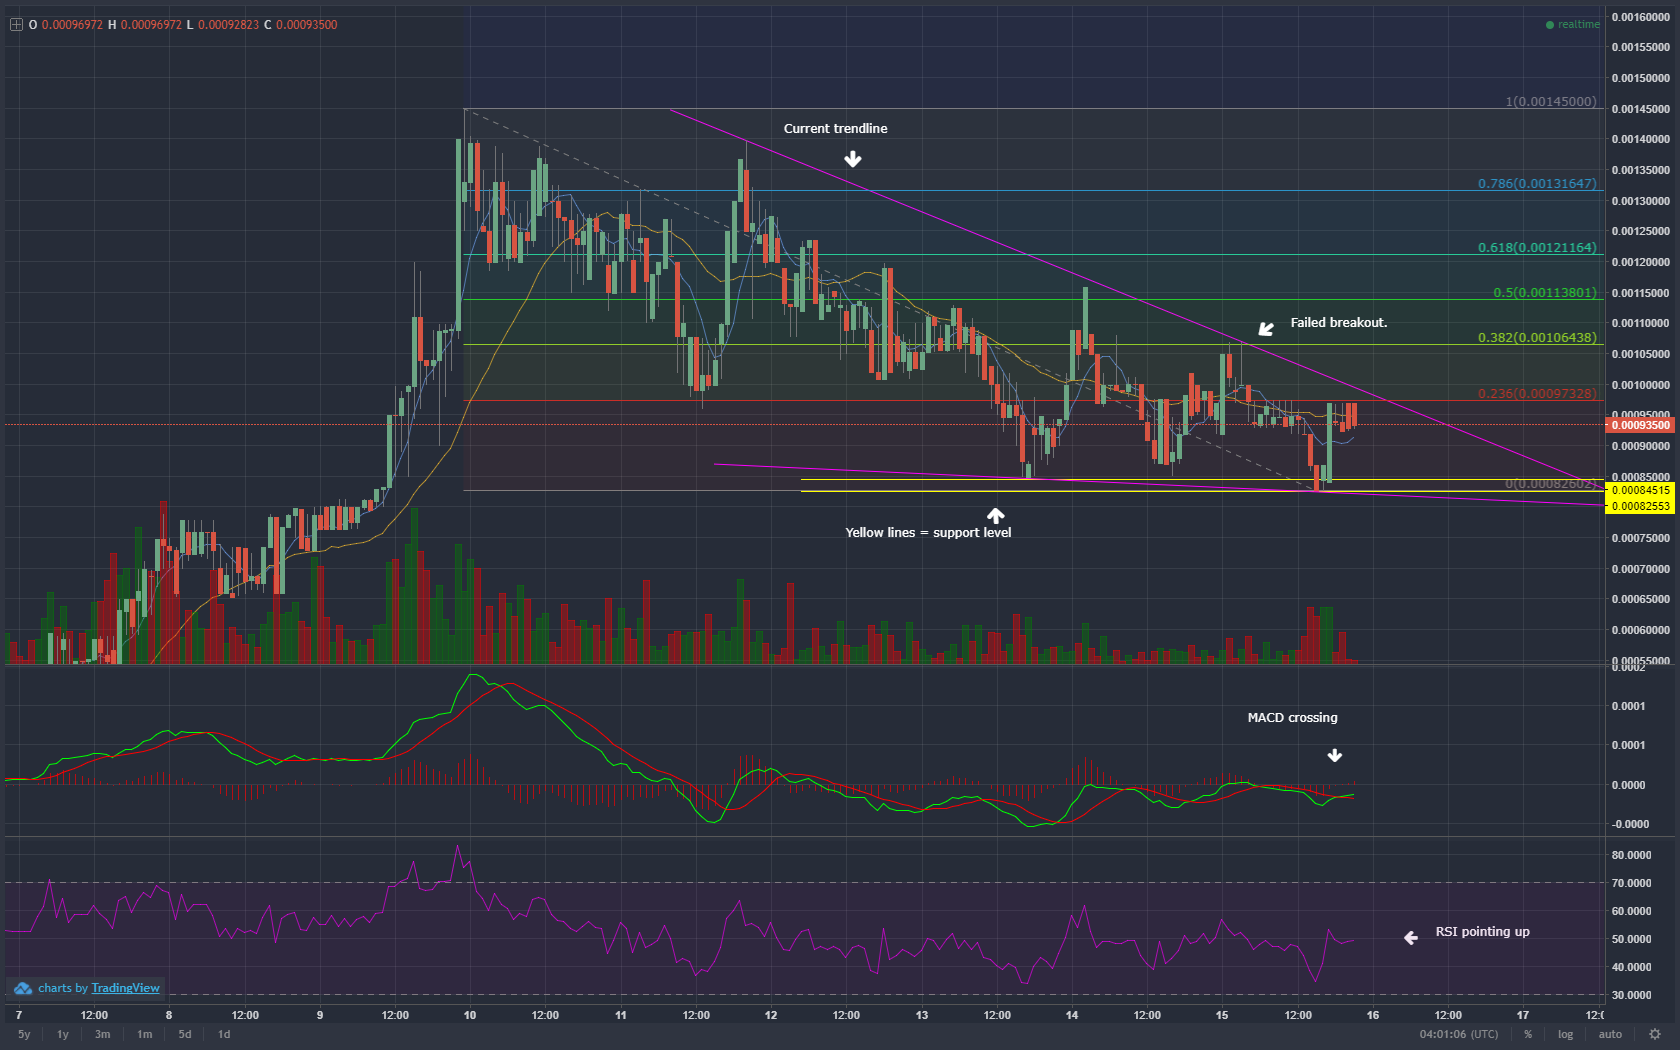Select the 'Current trendline' text annotation
Viewport: 1680px width, 1050px height.
point(835,128)
